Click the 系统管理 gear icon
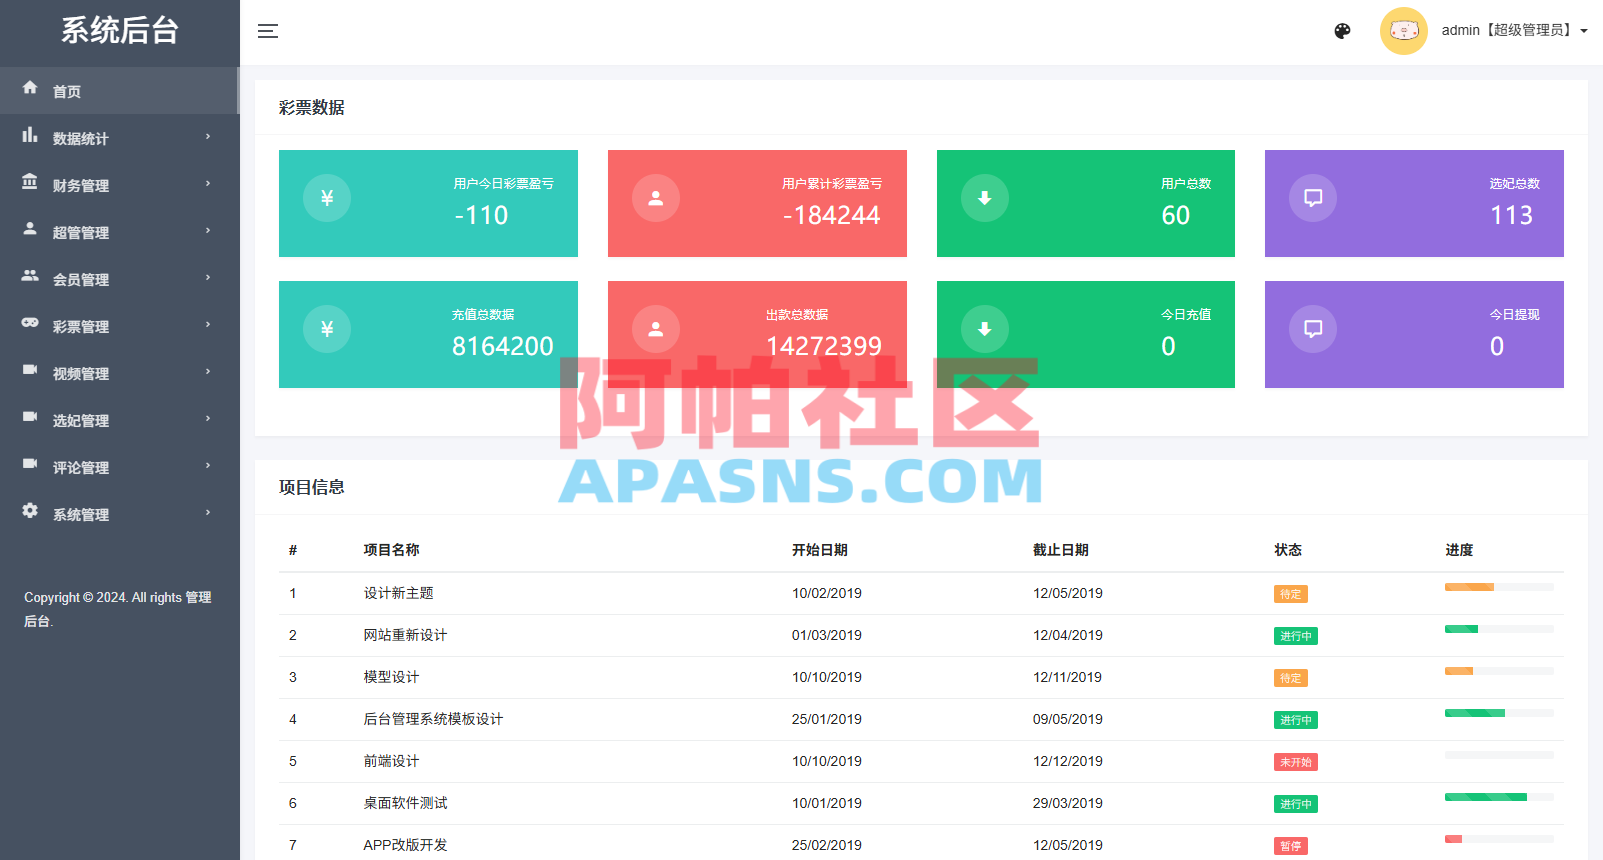The height and width of the screenshot is (860, 1603). [30, 511]
